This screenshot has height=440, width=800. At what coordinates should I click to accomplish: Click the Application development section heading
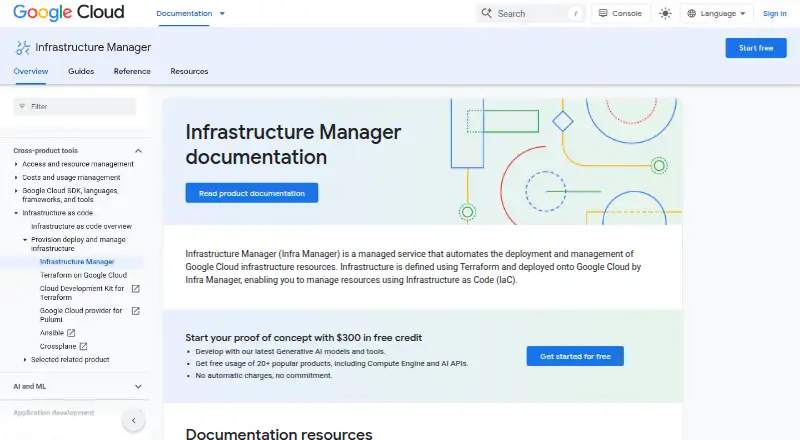(54, 412)
